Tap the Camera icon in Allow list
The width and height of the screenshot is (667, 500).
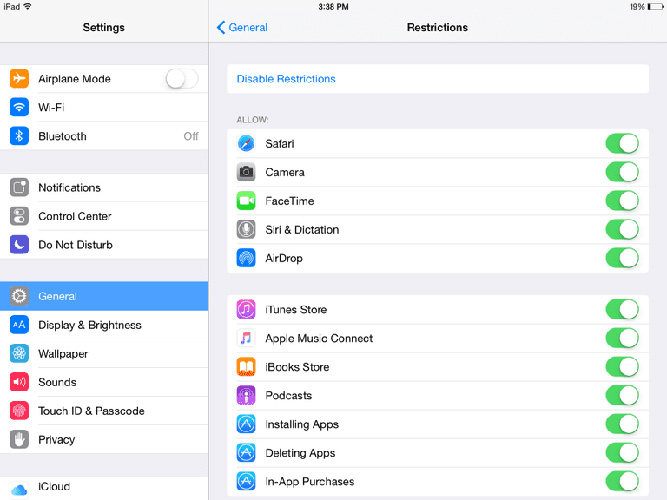pyautogui.click(x=246, y=172)
